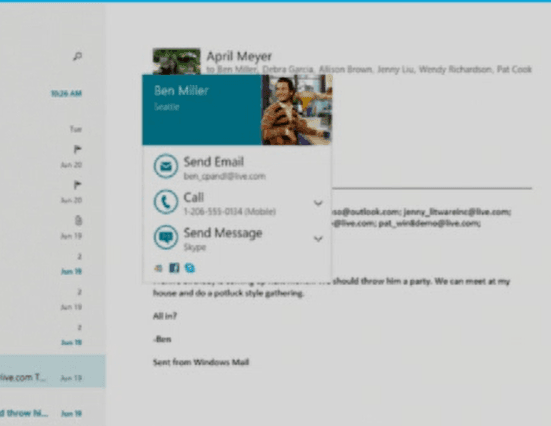This screenshot has width=551, height=426.
Task: Select the highlighted live.com message from Jun 19
Action: (53, 371)
